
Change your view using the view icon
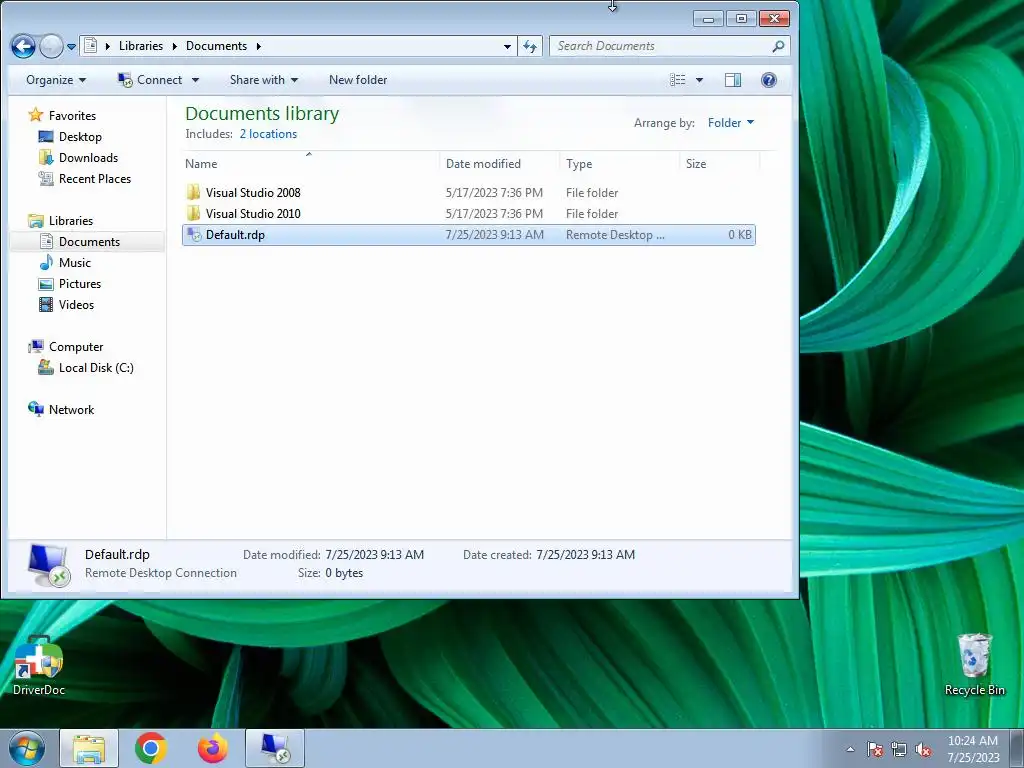tap(677, 80)
